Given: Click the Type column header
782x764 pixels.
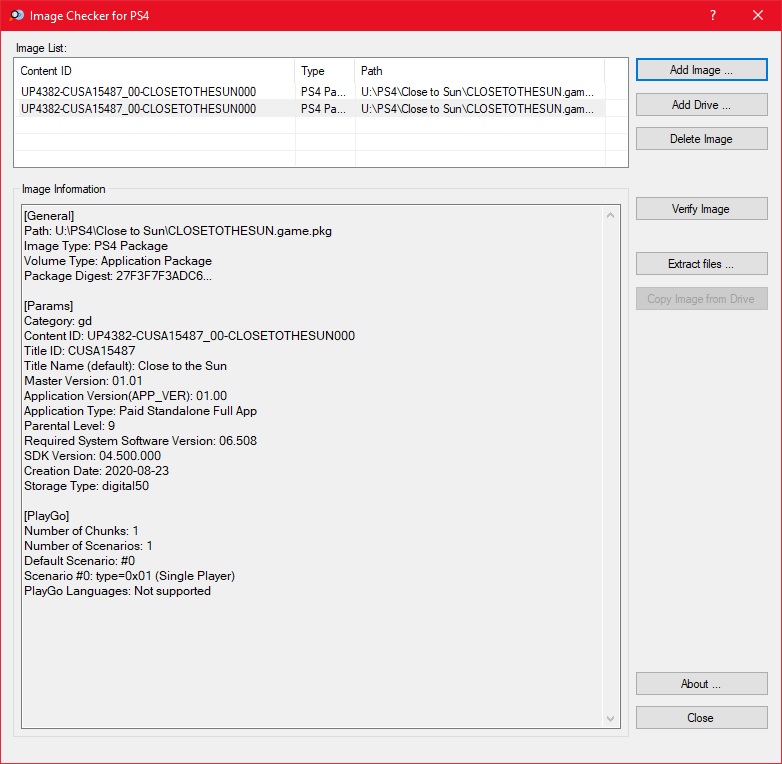Looking at the screenshot, I should [x=325, y=71].
